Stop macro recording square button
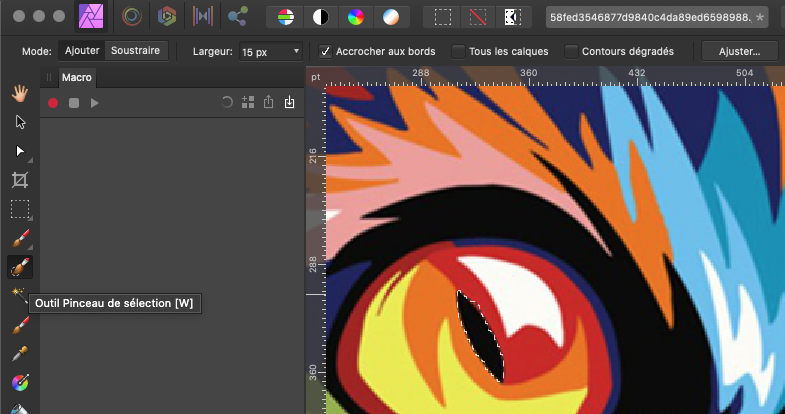Viewport: 785px width, 414px height. click(74, 103)
